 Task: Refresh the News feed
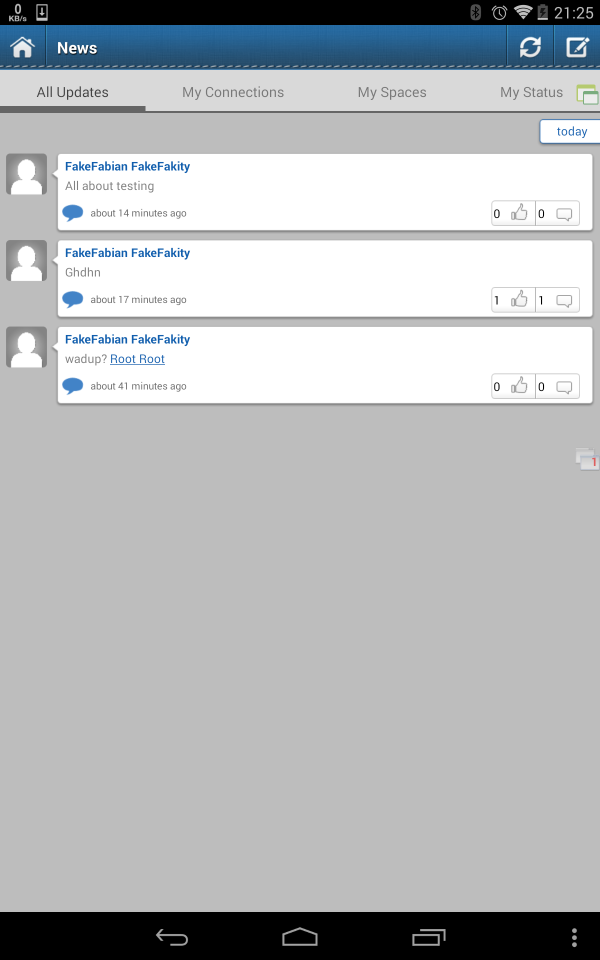tap(530, 47)
